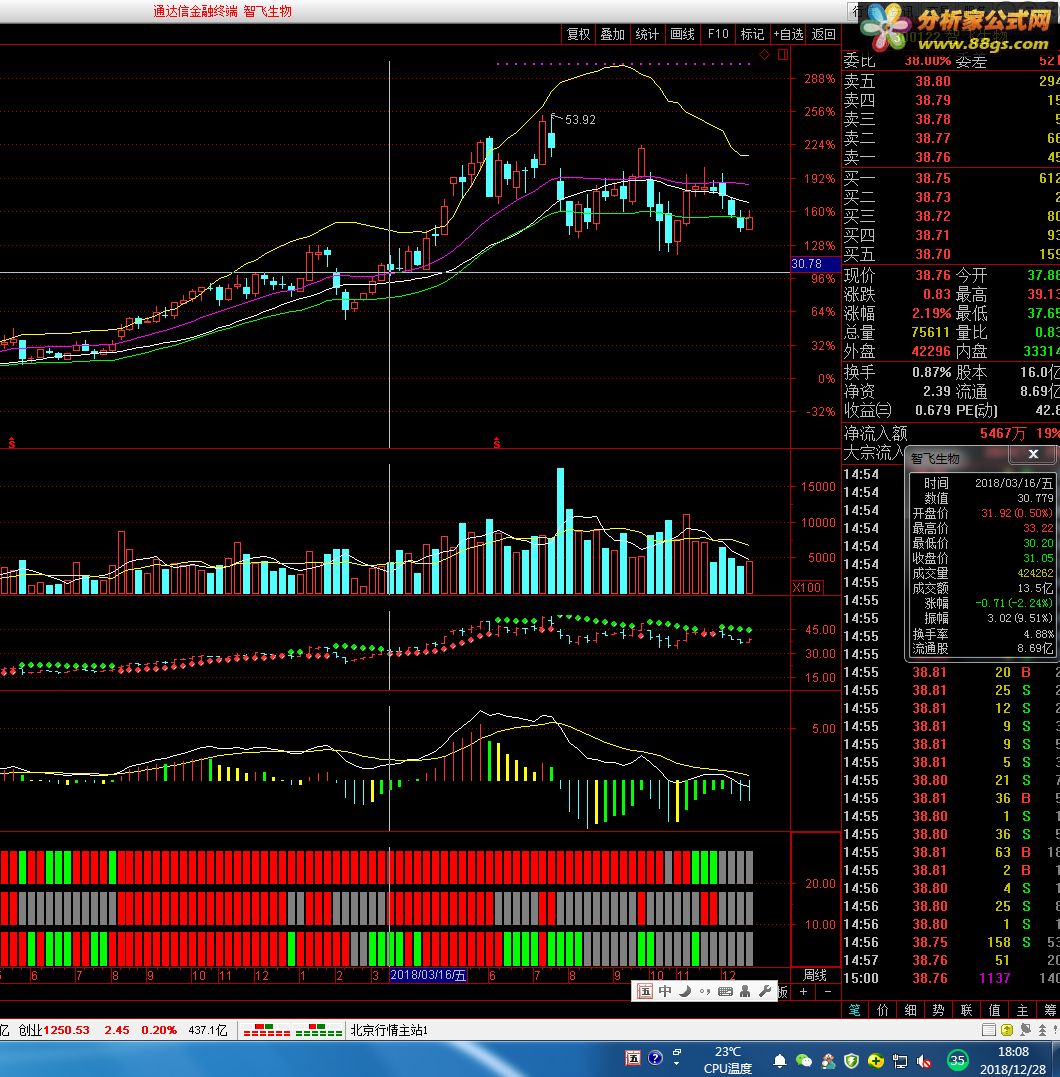
Task: Click the 卖五 price 38.80
Action: pyautogui.click(x=933, y=81)
